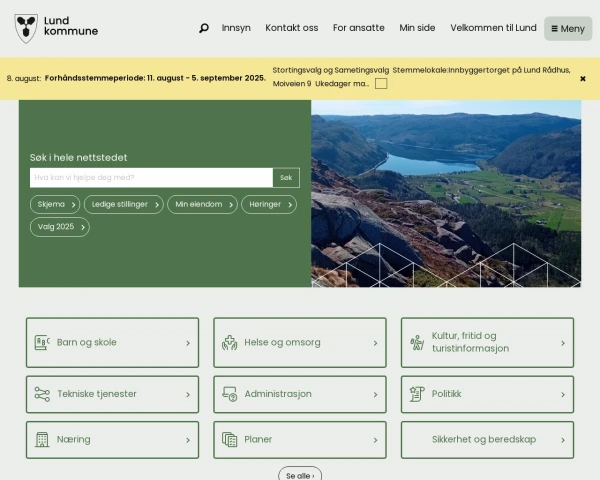Click the Planer documents icon
The height and width of the screenshot is (480, 600).
point(229,439)
